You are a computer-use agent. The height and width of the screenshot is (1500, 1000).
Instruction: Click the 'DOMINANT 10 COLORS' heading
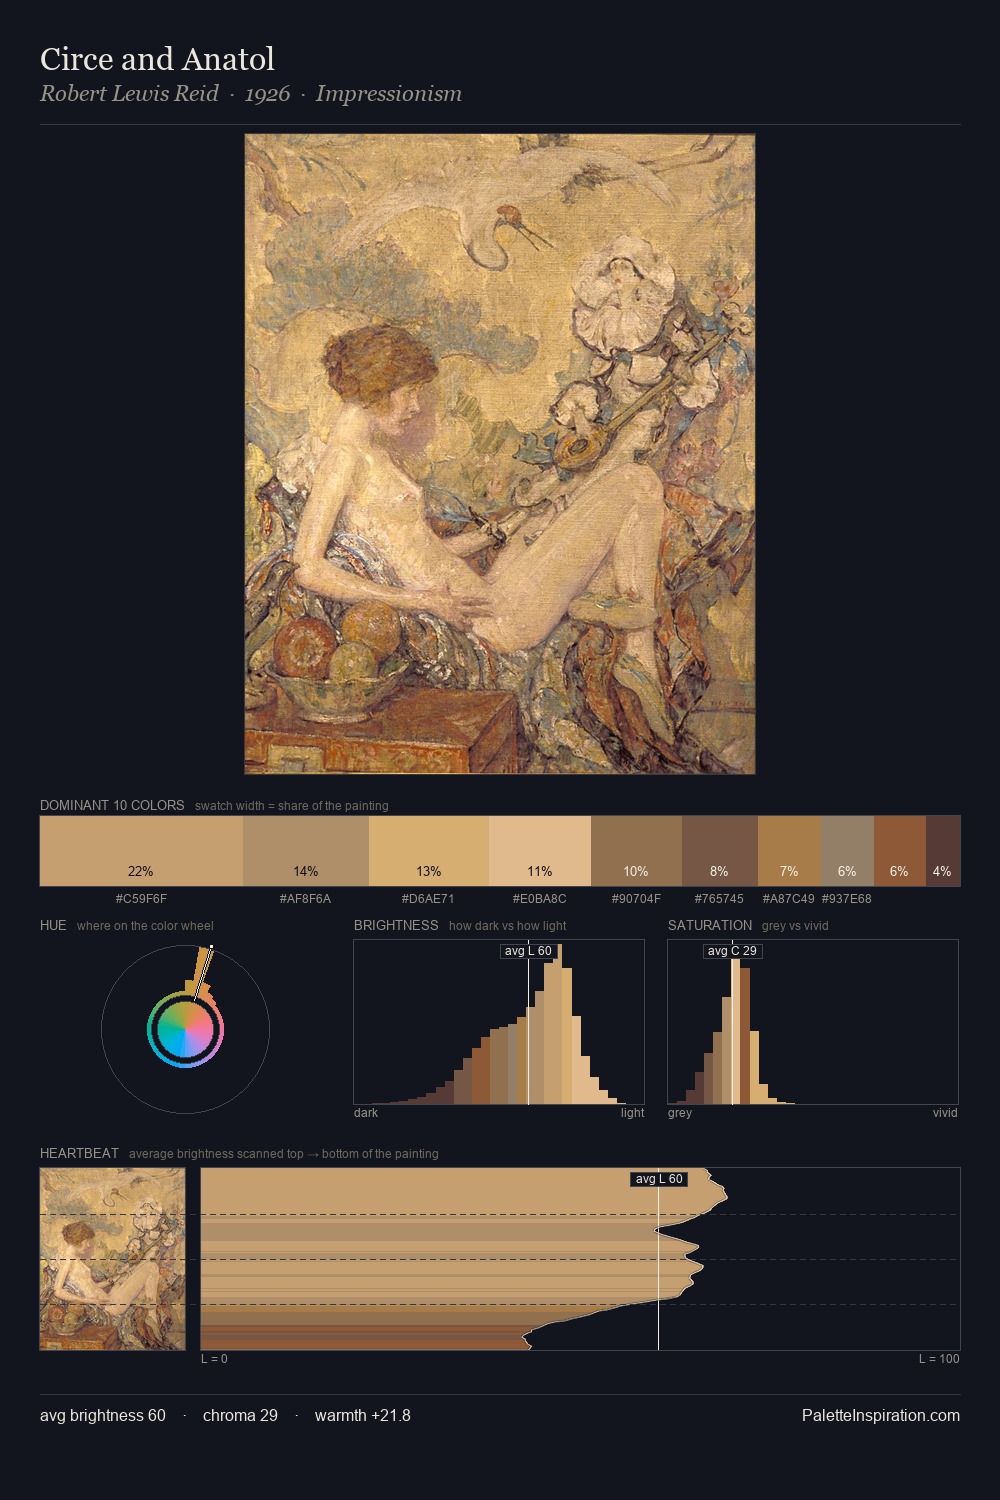click(x=112, y=805)
